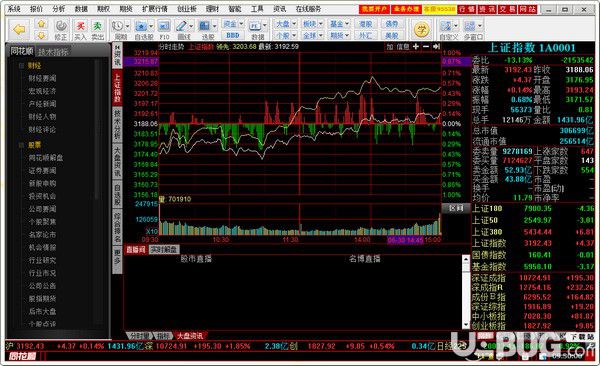Switch to the 技术指标 tab

[x=53, y=52]
